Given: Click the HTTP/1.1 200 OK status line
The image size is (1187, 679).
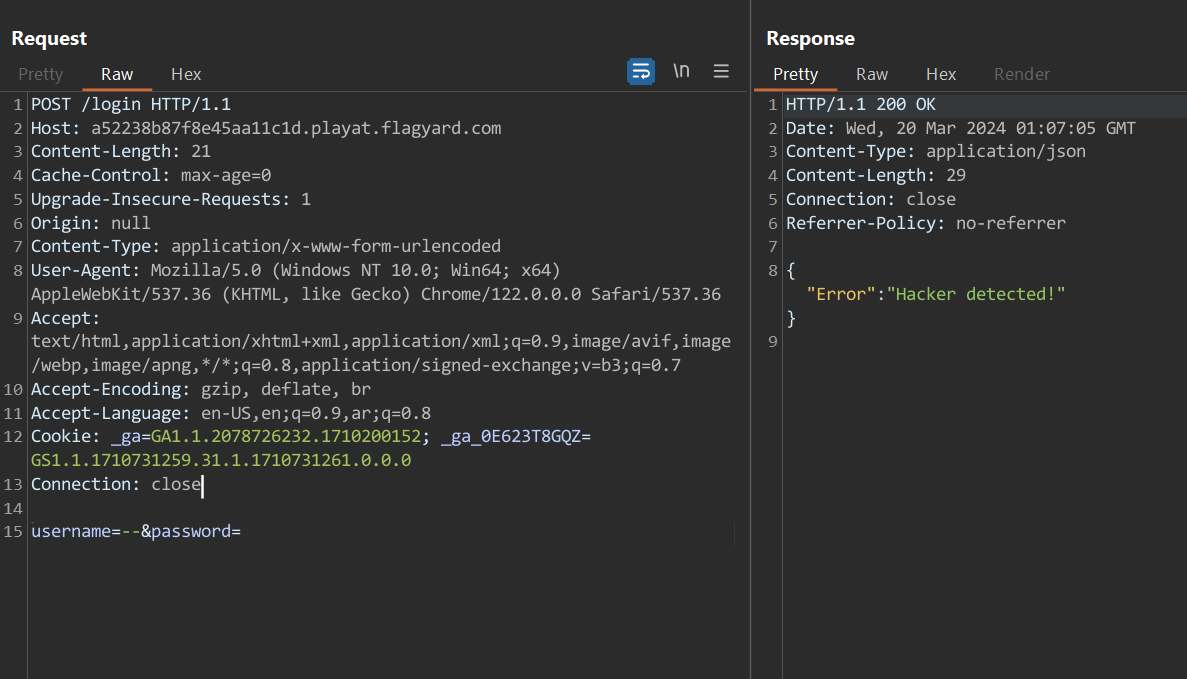Looking at the screenshot, I should (x=860, y=104).
